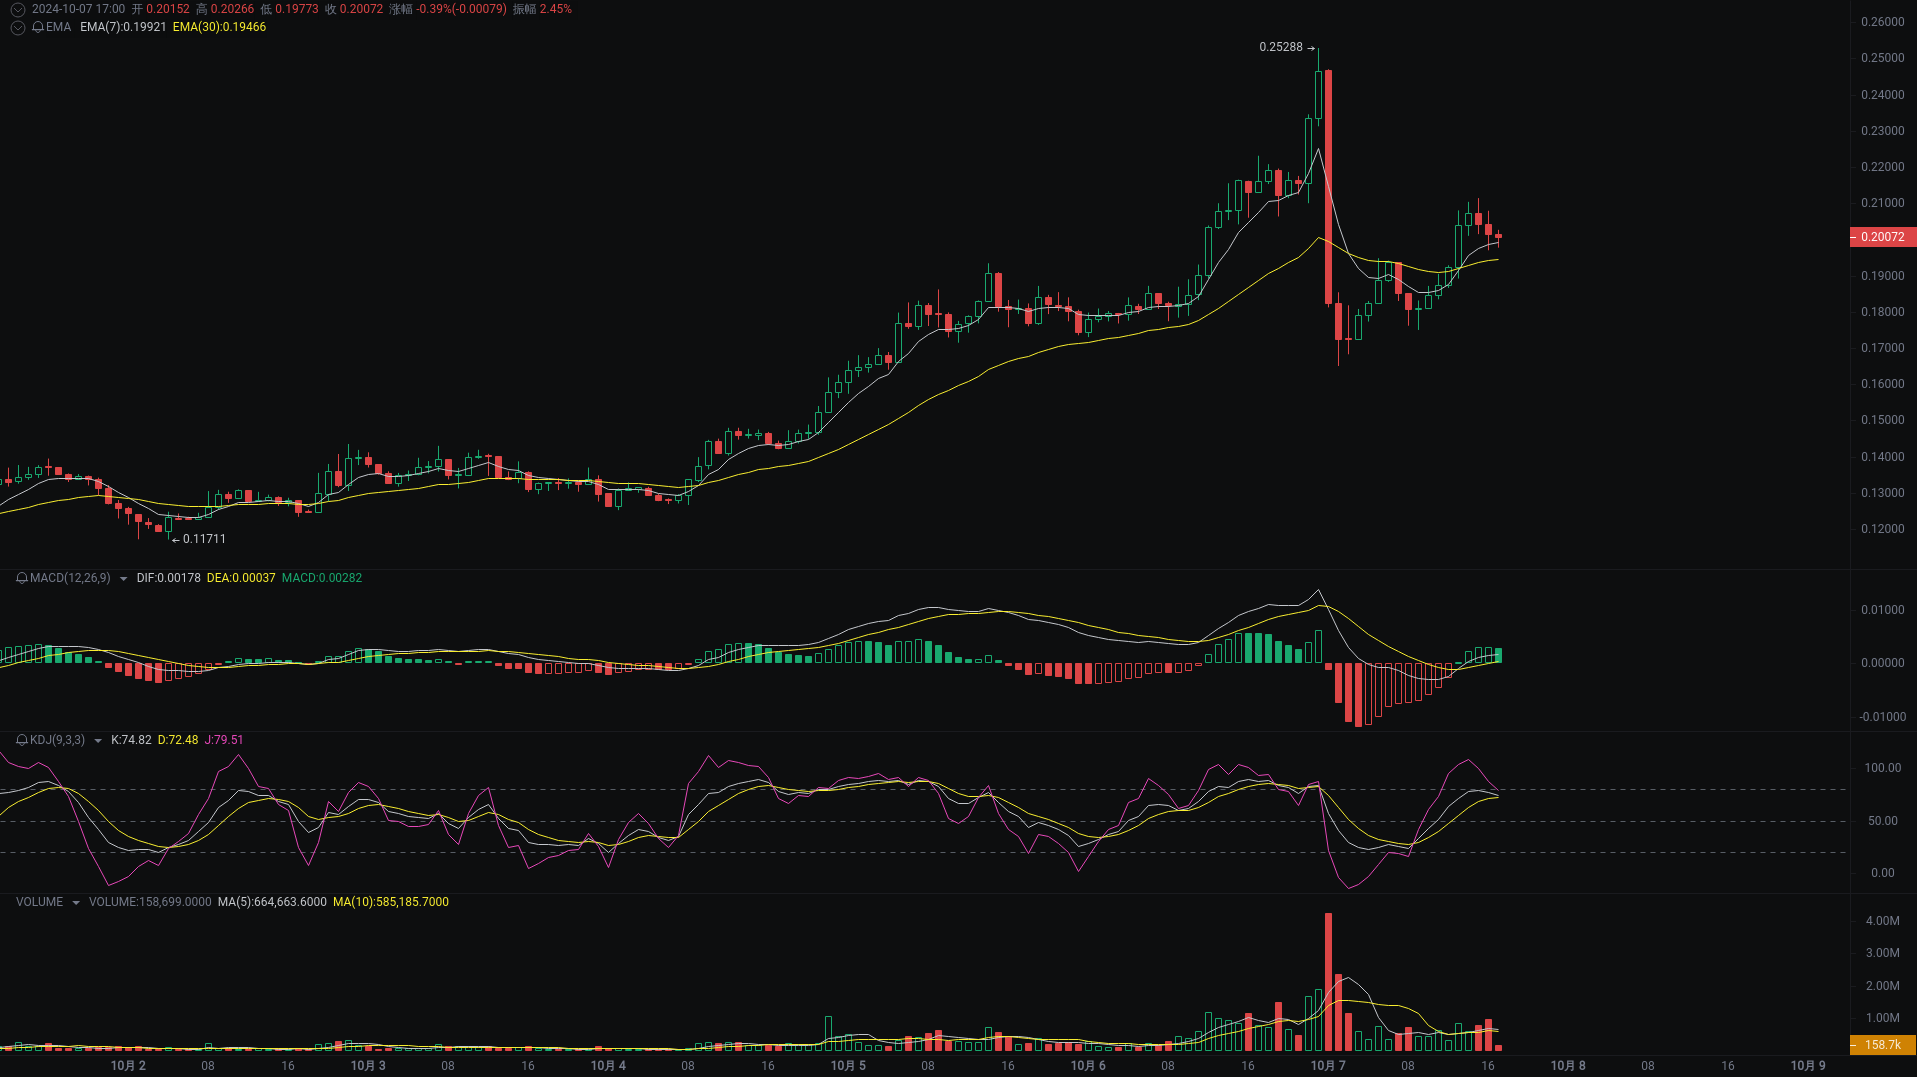1917x1077 pixels.
Task: Click the 0.26000 price axis label
Action: pyautogui.click(x=1883, y=22)
